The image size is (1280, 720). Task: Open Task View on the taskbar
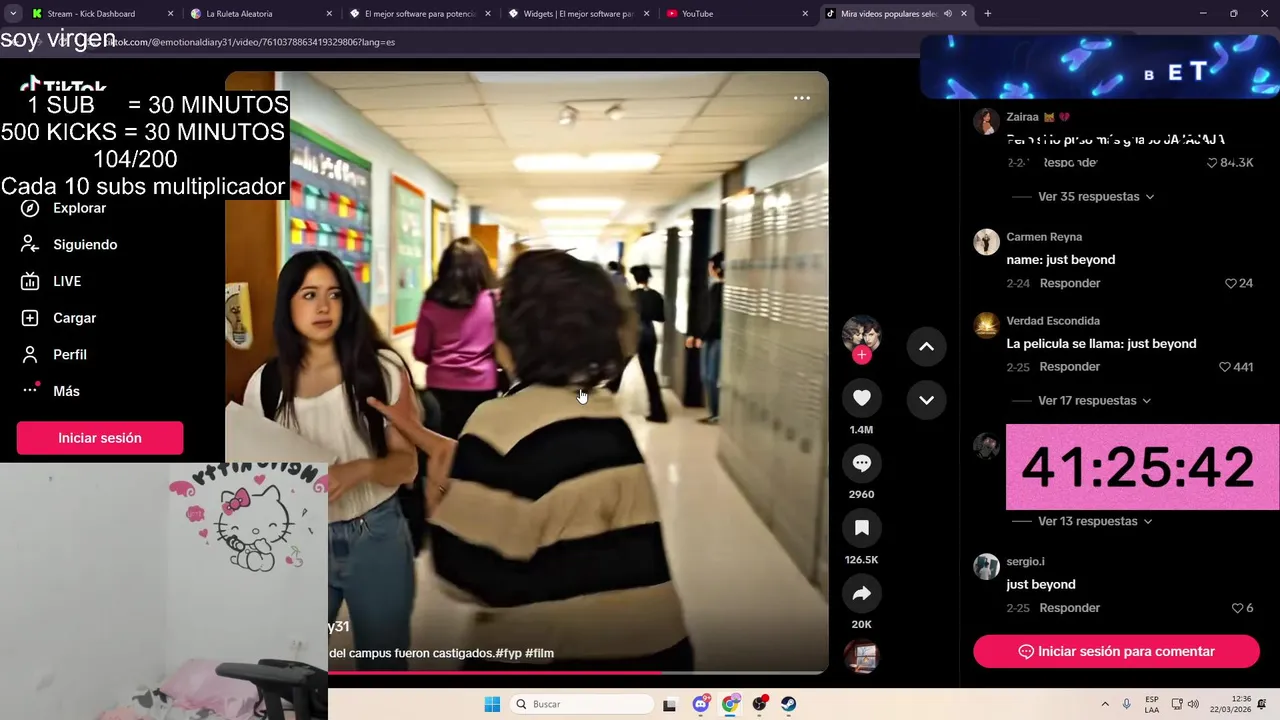pos(670,704)
